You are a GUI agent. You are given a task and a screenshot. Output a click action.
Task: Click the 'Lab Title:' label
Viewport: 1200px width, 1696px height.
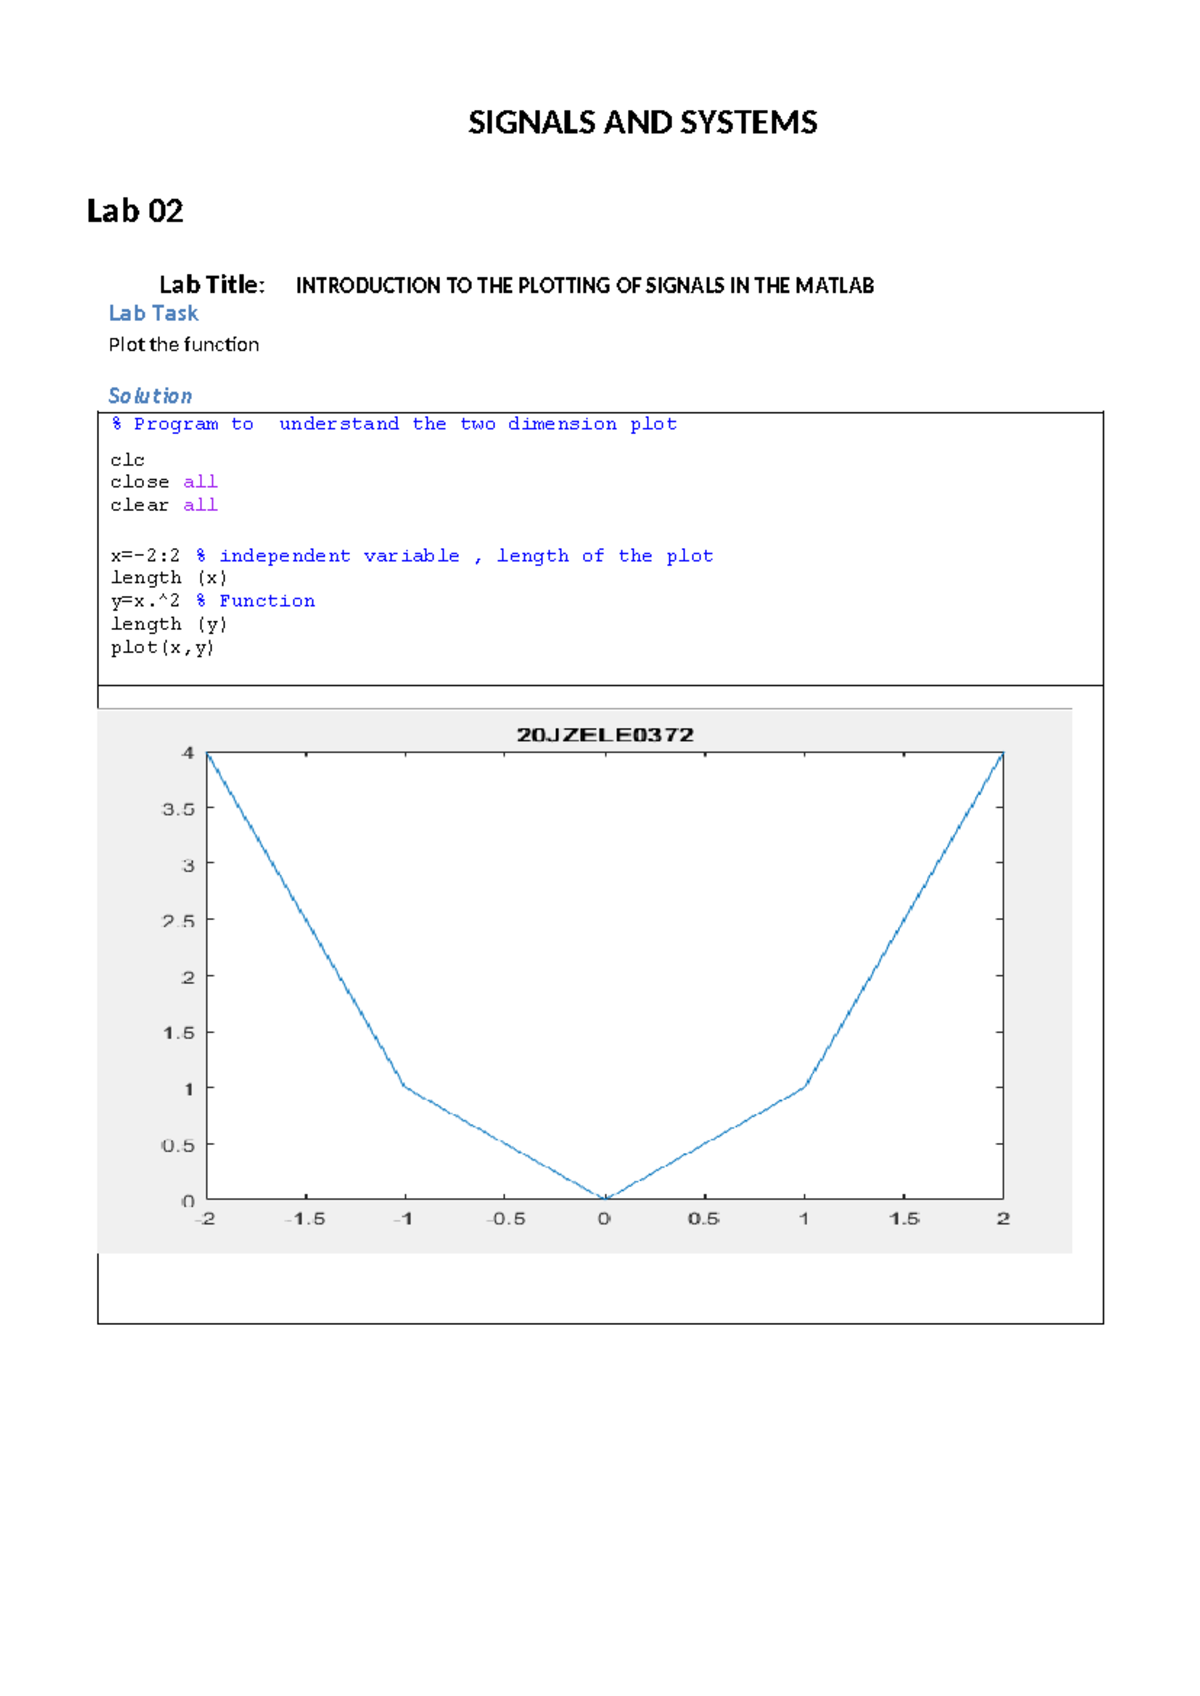point(212,285)
